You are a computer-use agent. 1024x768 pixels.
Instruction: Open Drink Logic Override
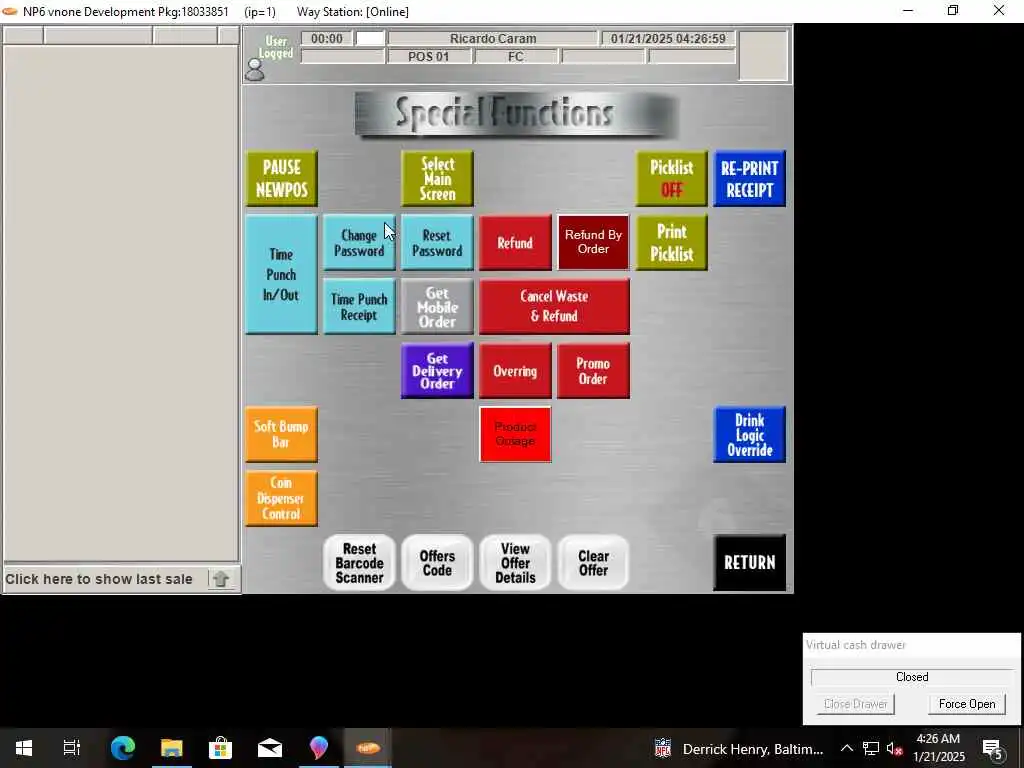click(749, 434)
